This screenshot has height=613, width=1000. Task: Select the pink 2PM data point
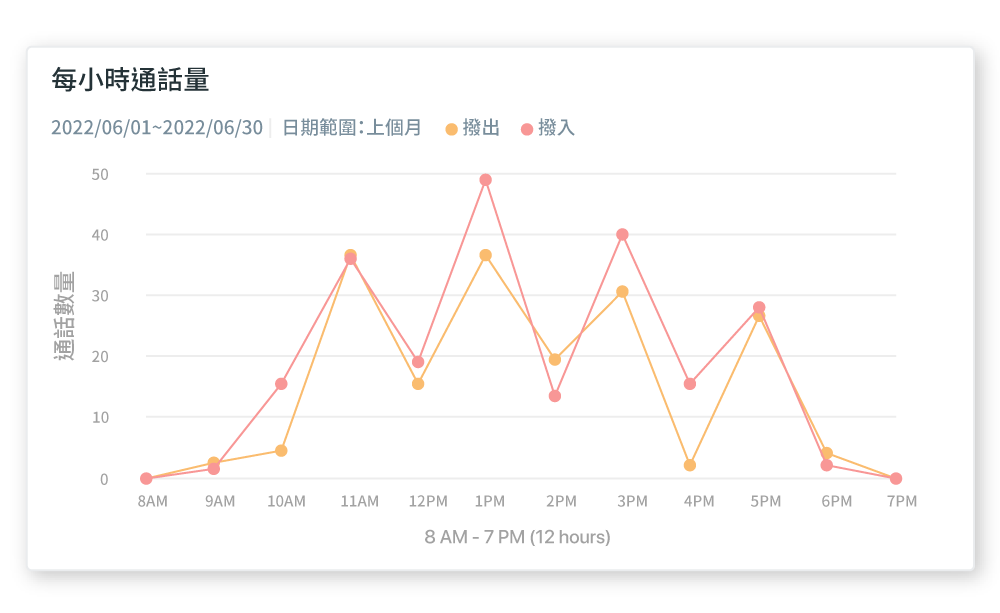pyautogui.click(x=555, y=396)
